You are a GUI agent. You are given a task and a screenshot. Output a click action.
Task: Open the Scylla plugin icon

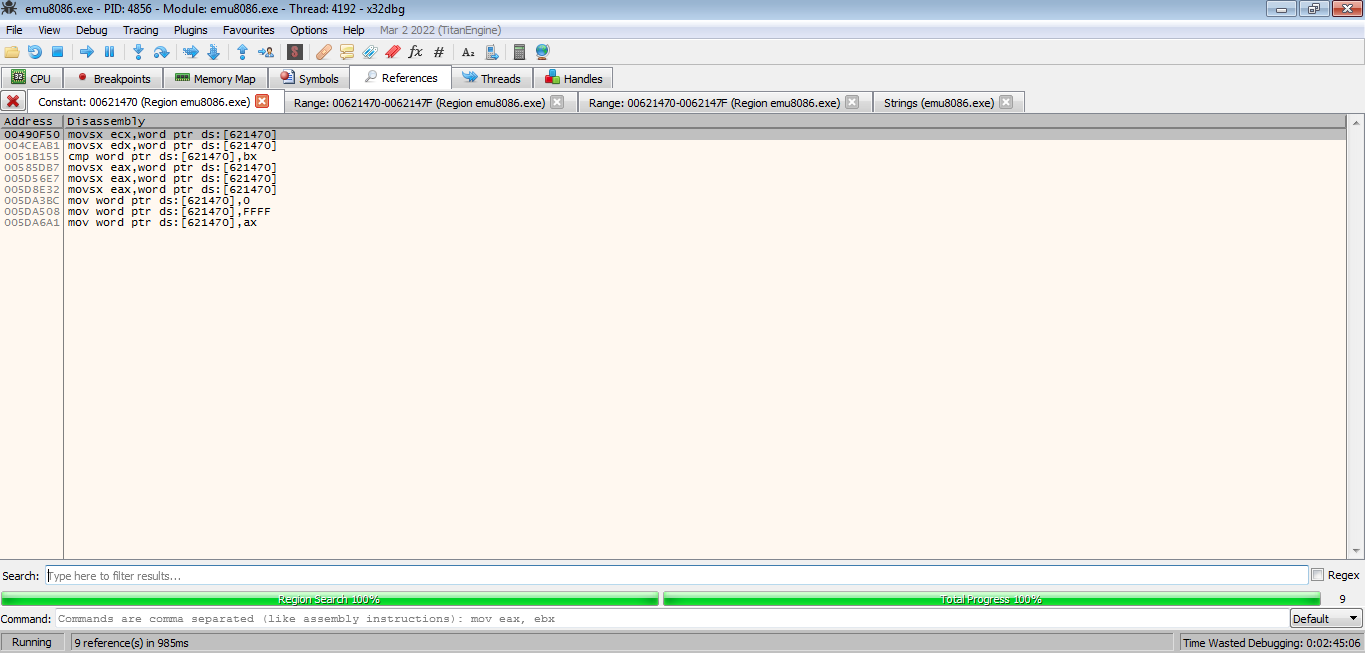295,52
